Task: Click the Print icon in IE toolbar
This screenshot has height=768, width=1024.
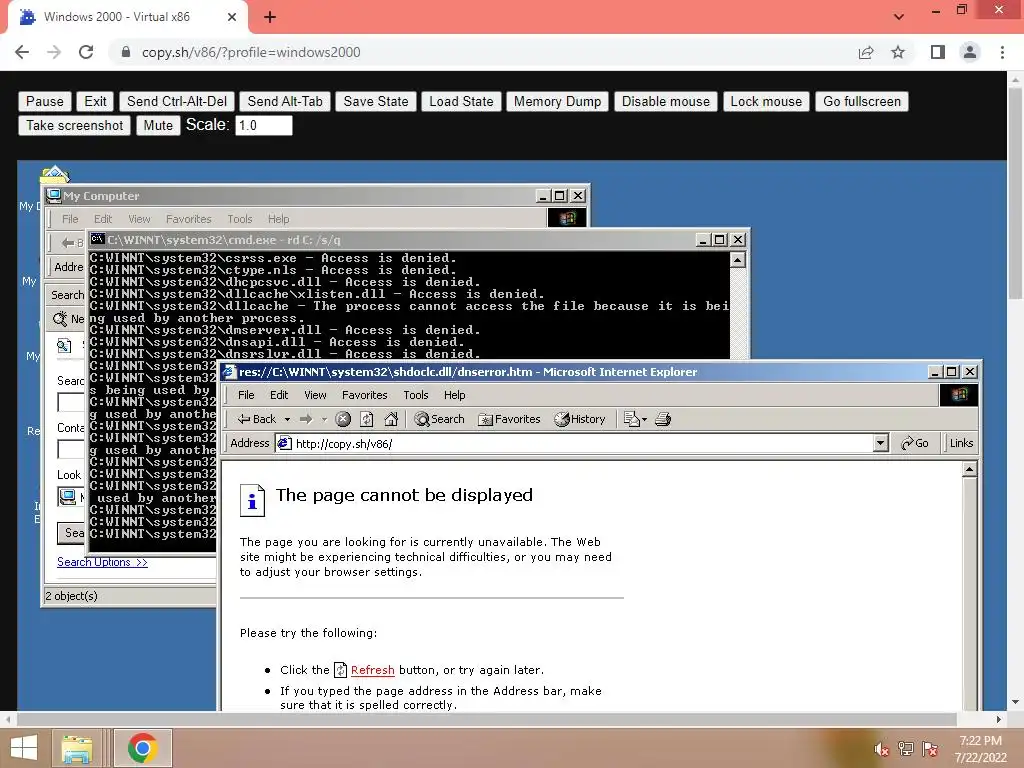Action: [663, 419]
